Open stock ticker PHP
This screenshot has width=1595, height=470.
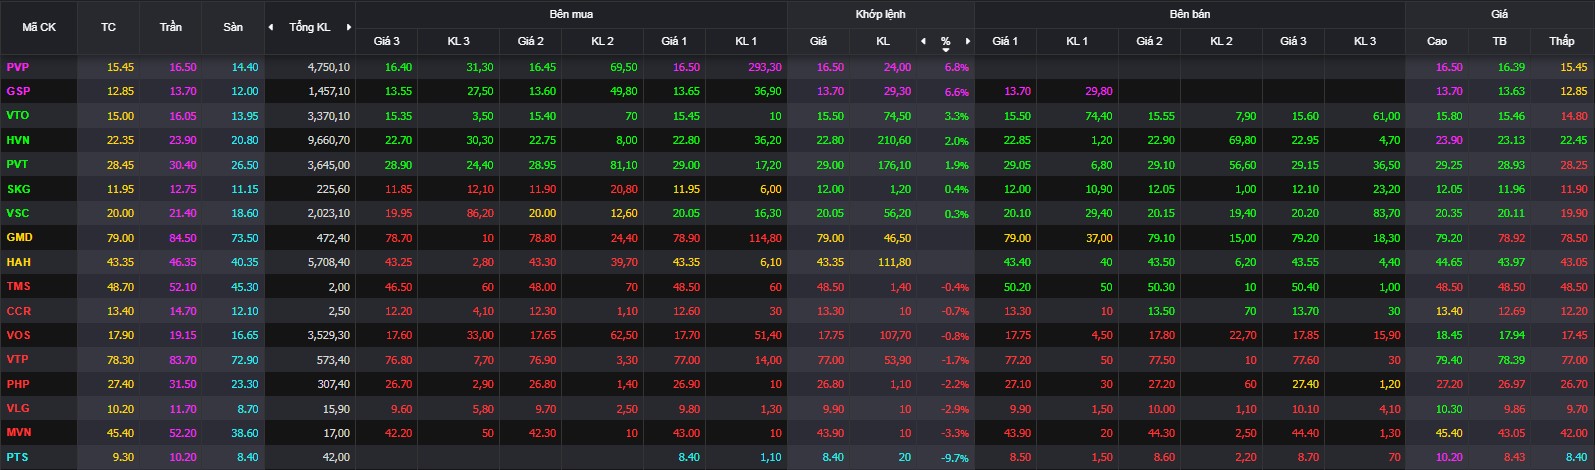click(18, 384)
